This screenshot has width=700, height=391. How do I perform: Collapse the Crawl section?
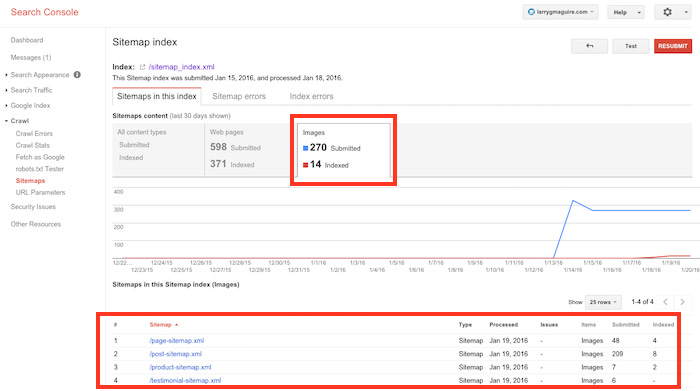point(20,121)
